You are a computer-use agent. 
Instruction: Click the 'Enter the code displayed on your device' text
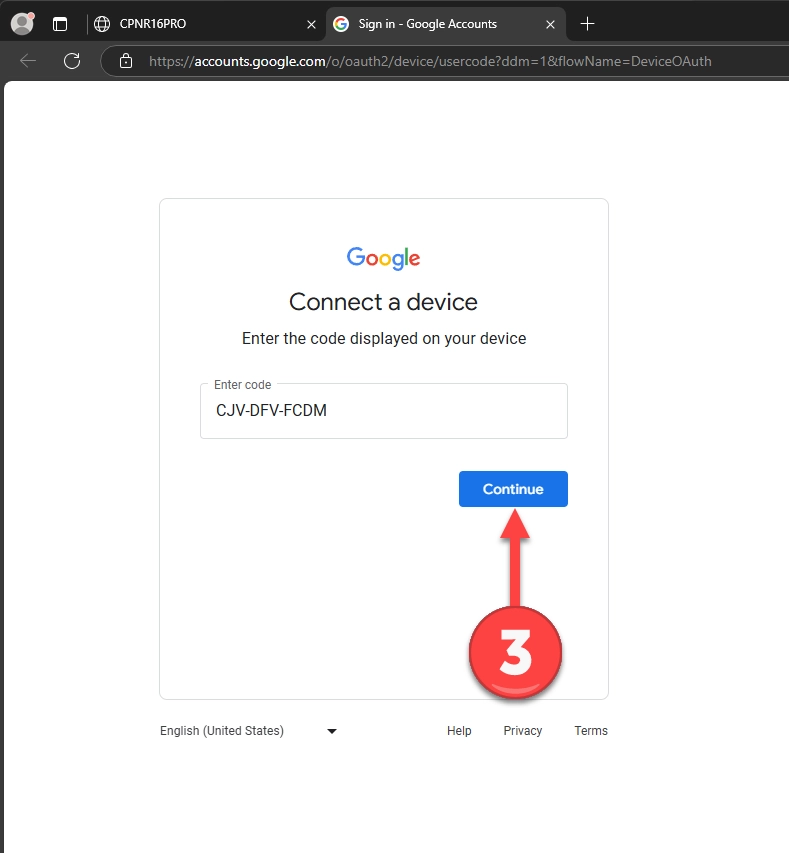[x=384, y=338]
